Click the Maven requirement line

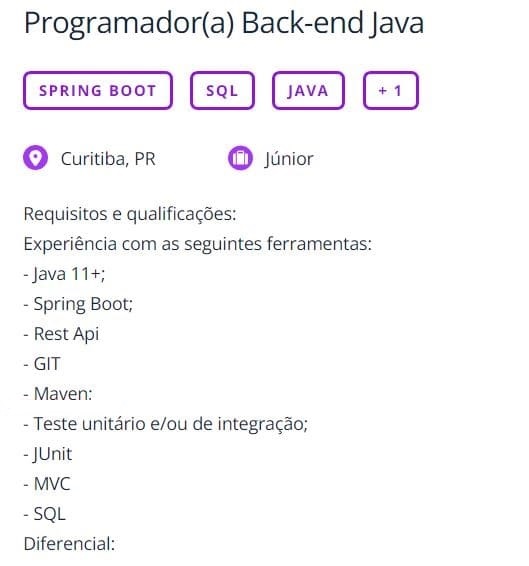58,393
